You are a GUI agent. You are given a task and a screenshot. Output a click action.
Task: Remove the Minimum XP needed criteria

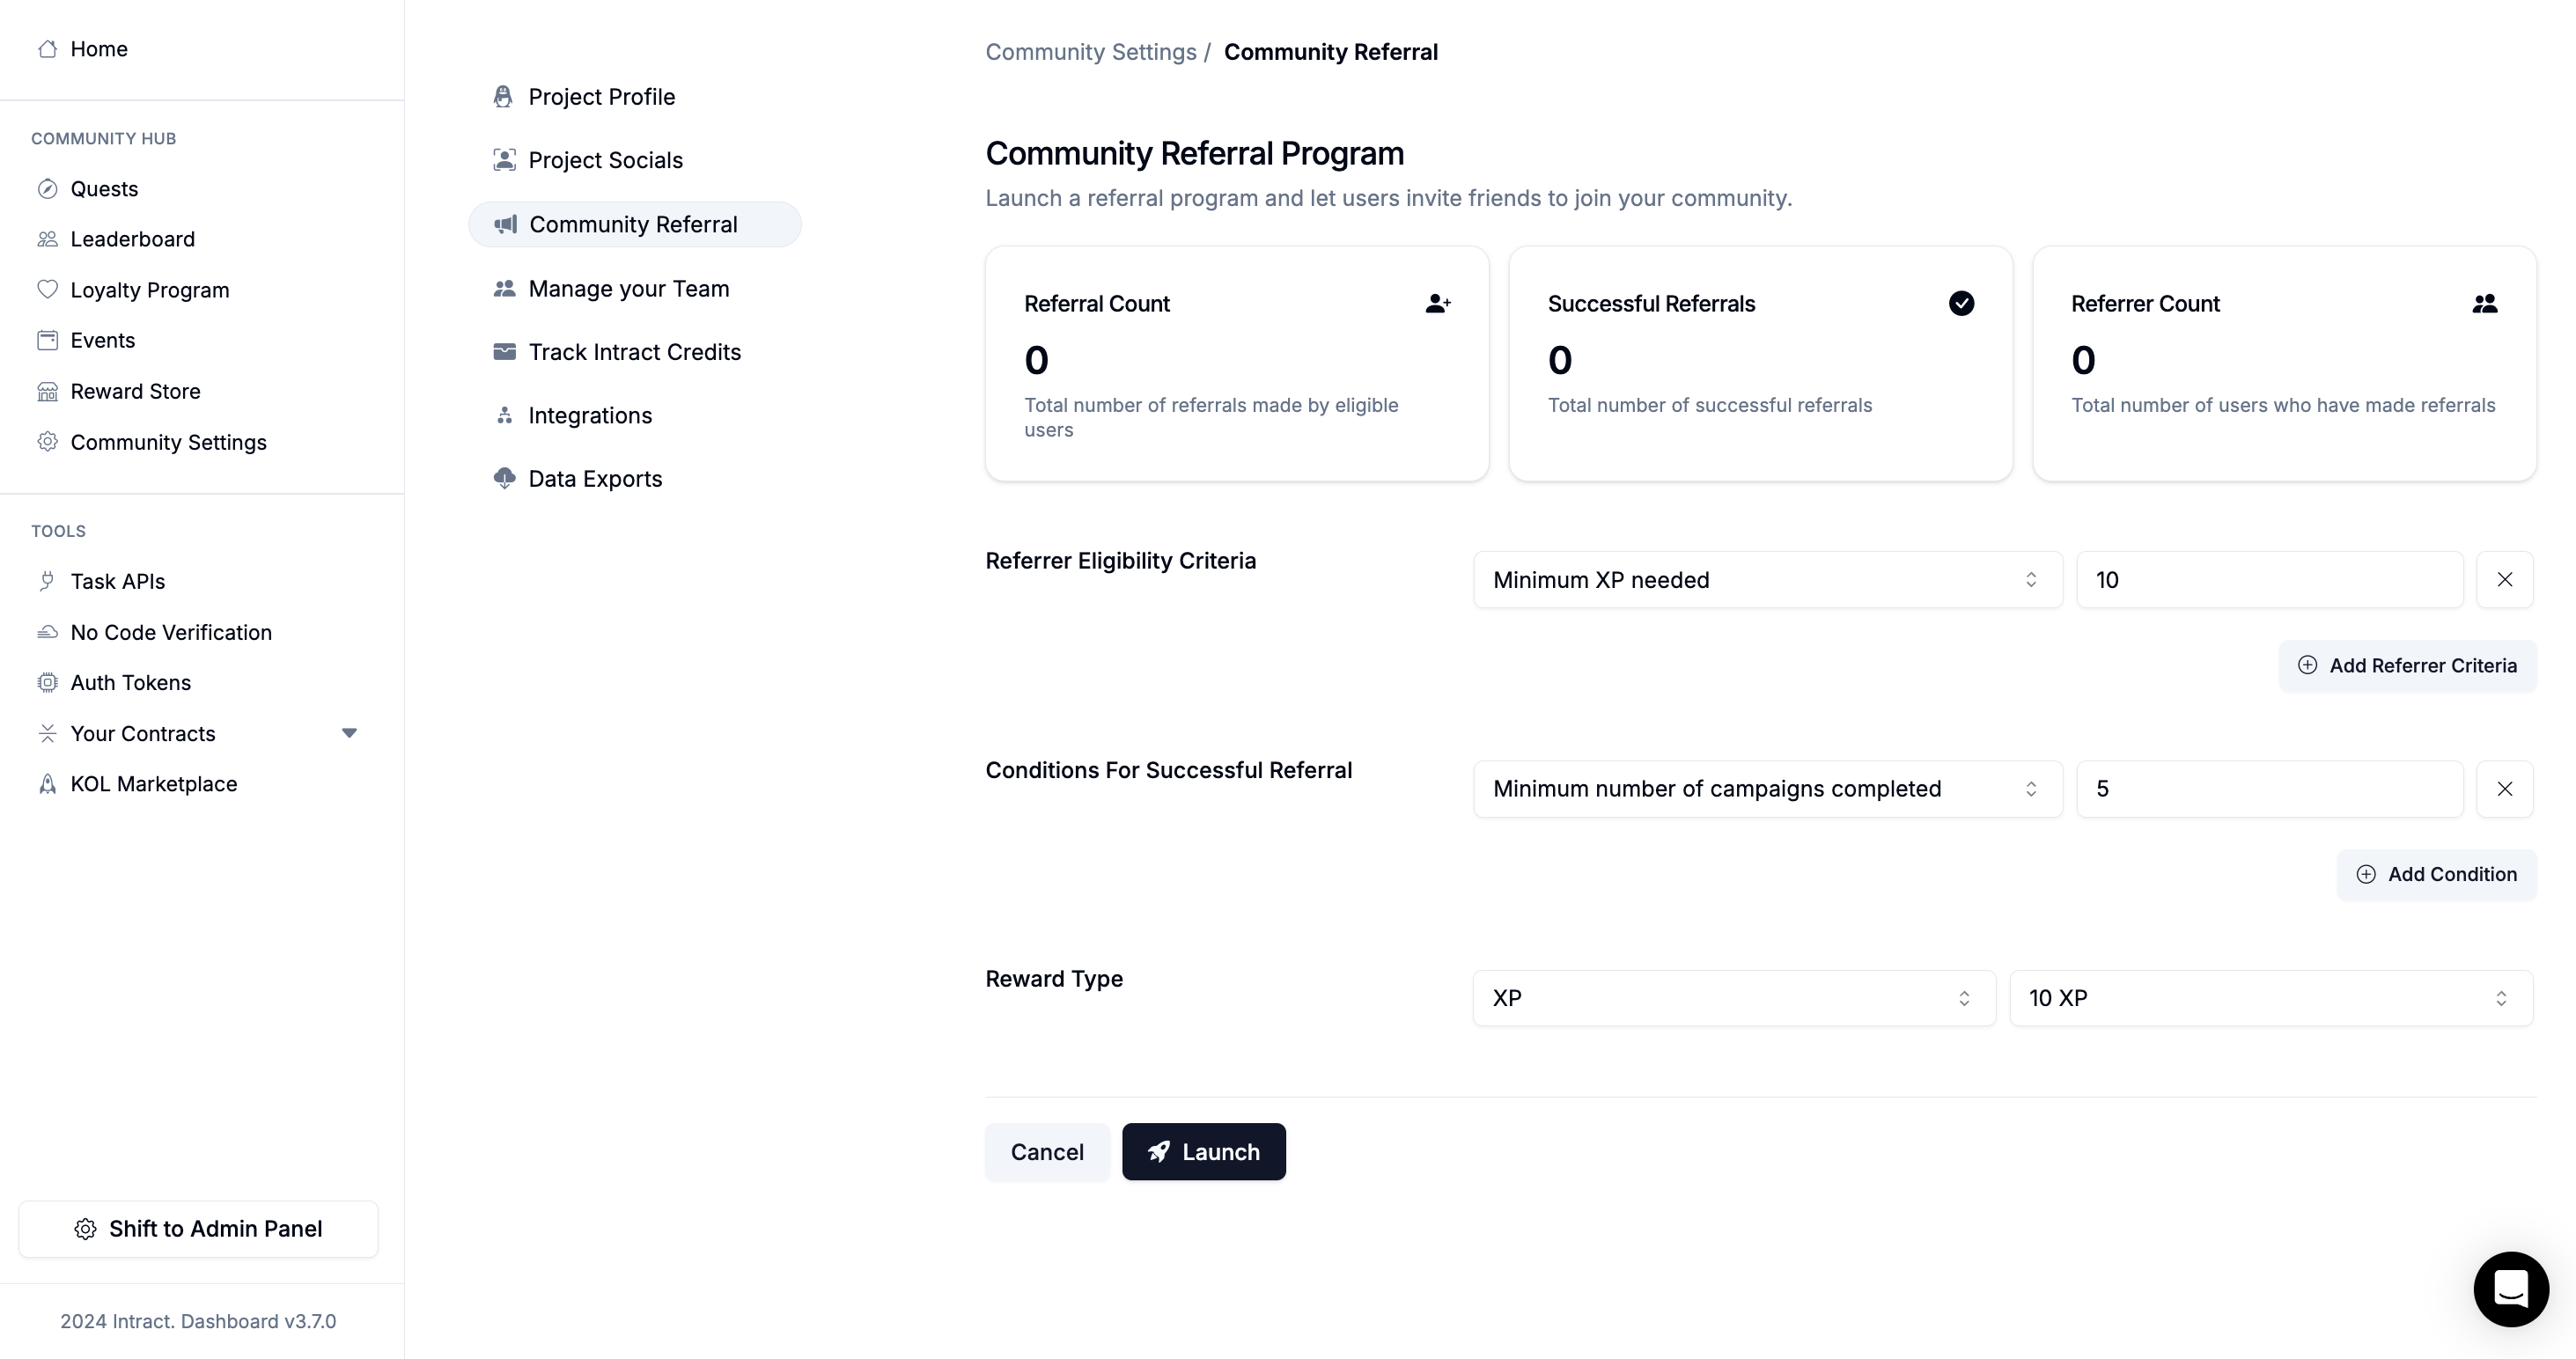pos(2504,580)
